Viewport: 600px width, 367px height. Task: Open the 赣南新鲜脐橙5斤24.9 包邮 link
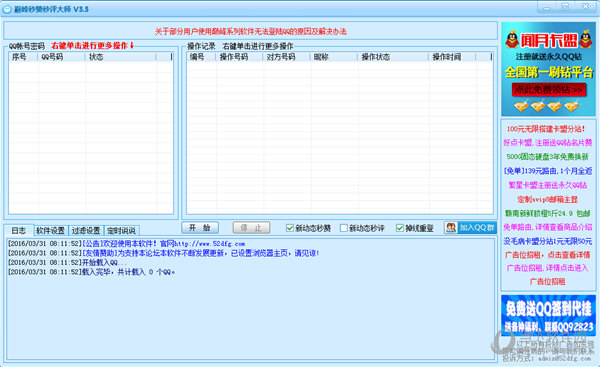[548, 213]
